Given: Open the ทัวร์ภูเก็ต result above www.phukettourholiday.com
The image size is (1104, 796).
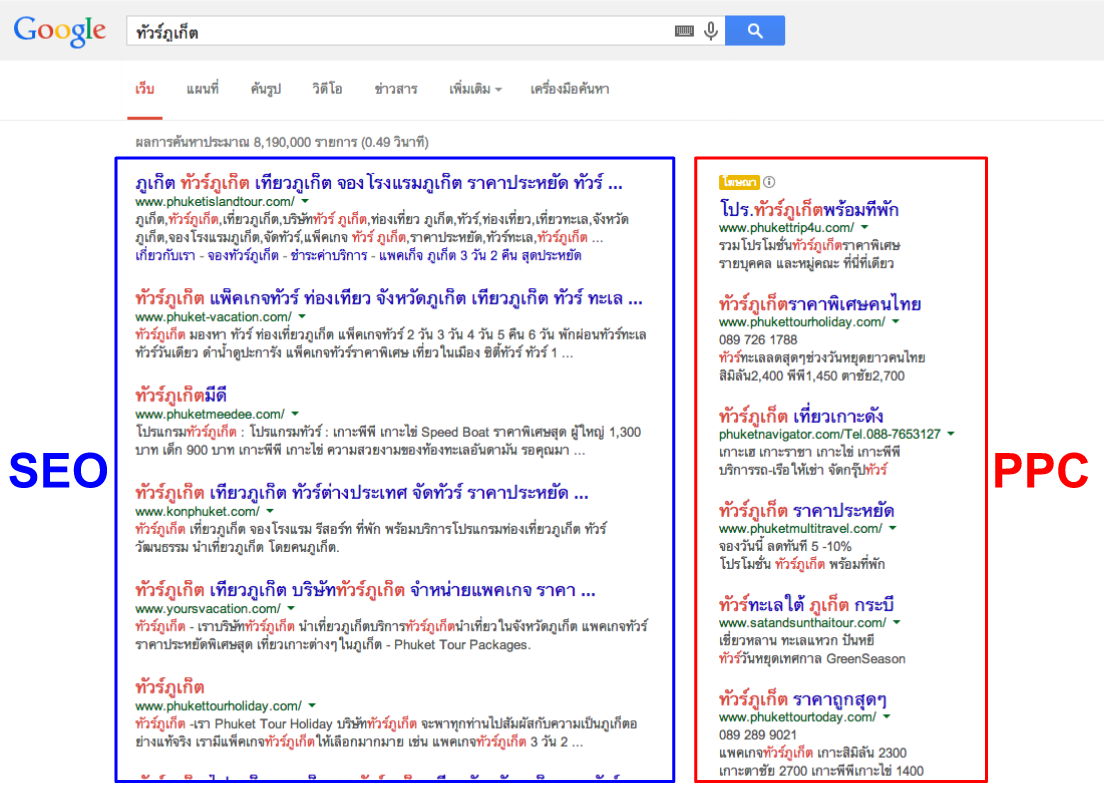Looking at the screenshot, I should [170, 688].
